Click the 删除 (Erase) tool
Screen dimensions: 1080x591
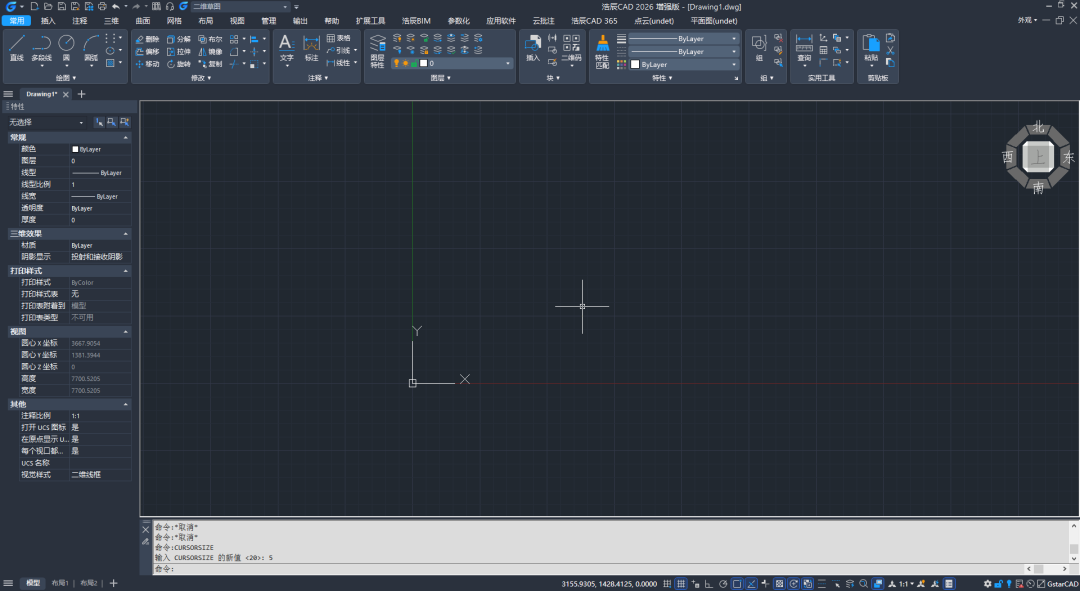147,39
